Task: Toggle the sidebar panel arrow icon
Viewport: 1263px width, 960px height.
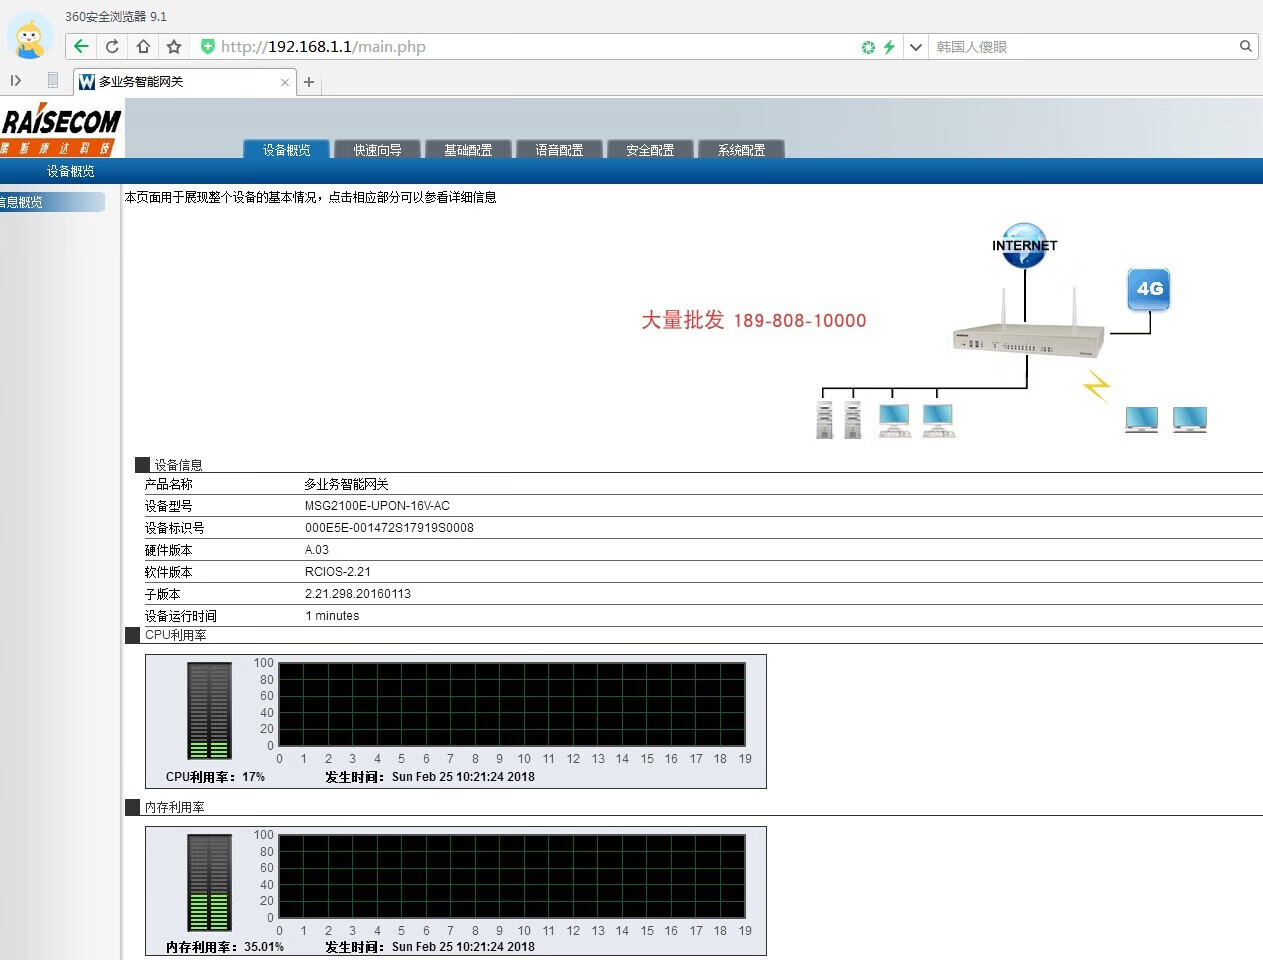Action: click(16, 81)
